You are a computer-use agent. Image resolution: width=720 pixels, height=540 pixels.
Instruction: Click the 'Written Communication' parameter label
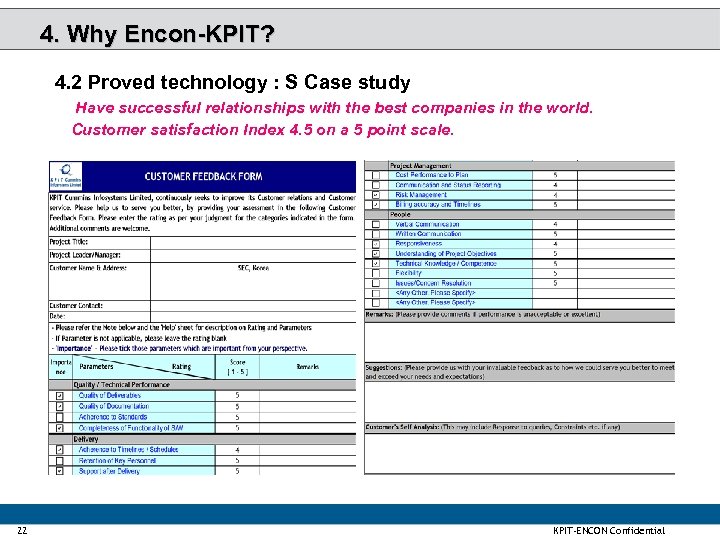pos(428,234)
